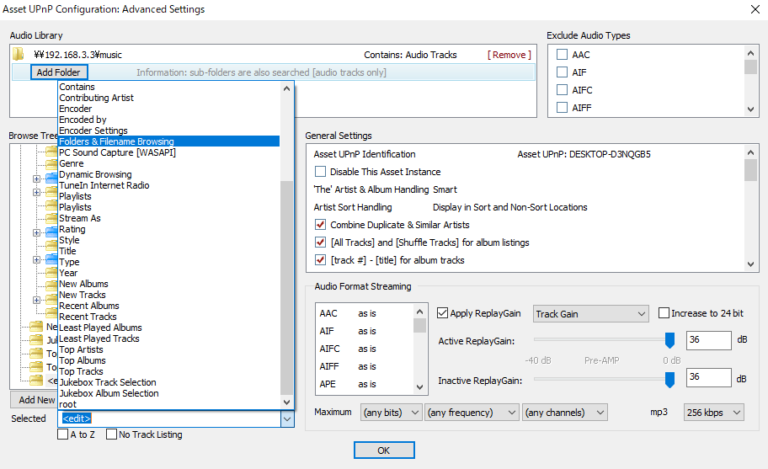Click the music folder icon in Audio Library
The image size is (768, 469).
(18, 54)
